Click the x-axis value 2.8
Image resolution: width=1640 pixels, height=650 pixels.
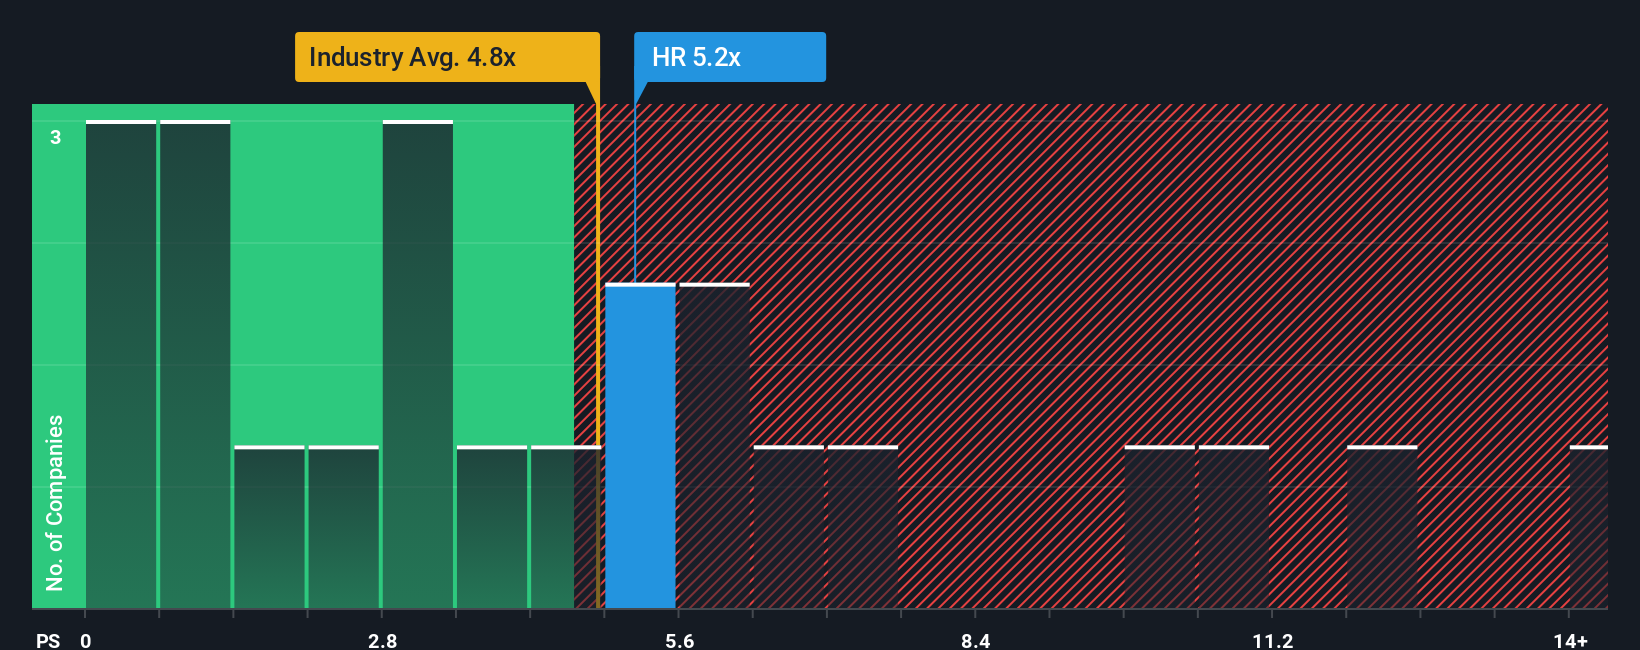pyautogui.click(x=382, y=640)
